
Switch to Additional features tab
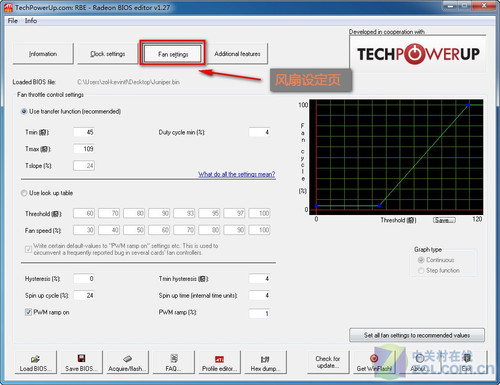[237, 54]
